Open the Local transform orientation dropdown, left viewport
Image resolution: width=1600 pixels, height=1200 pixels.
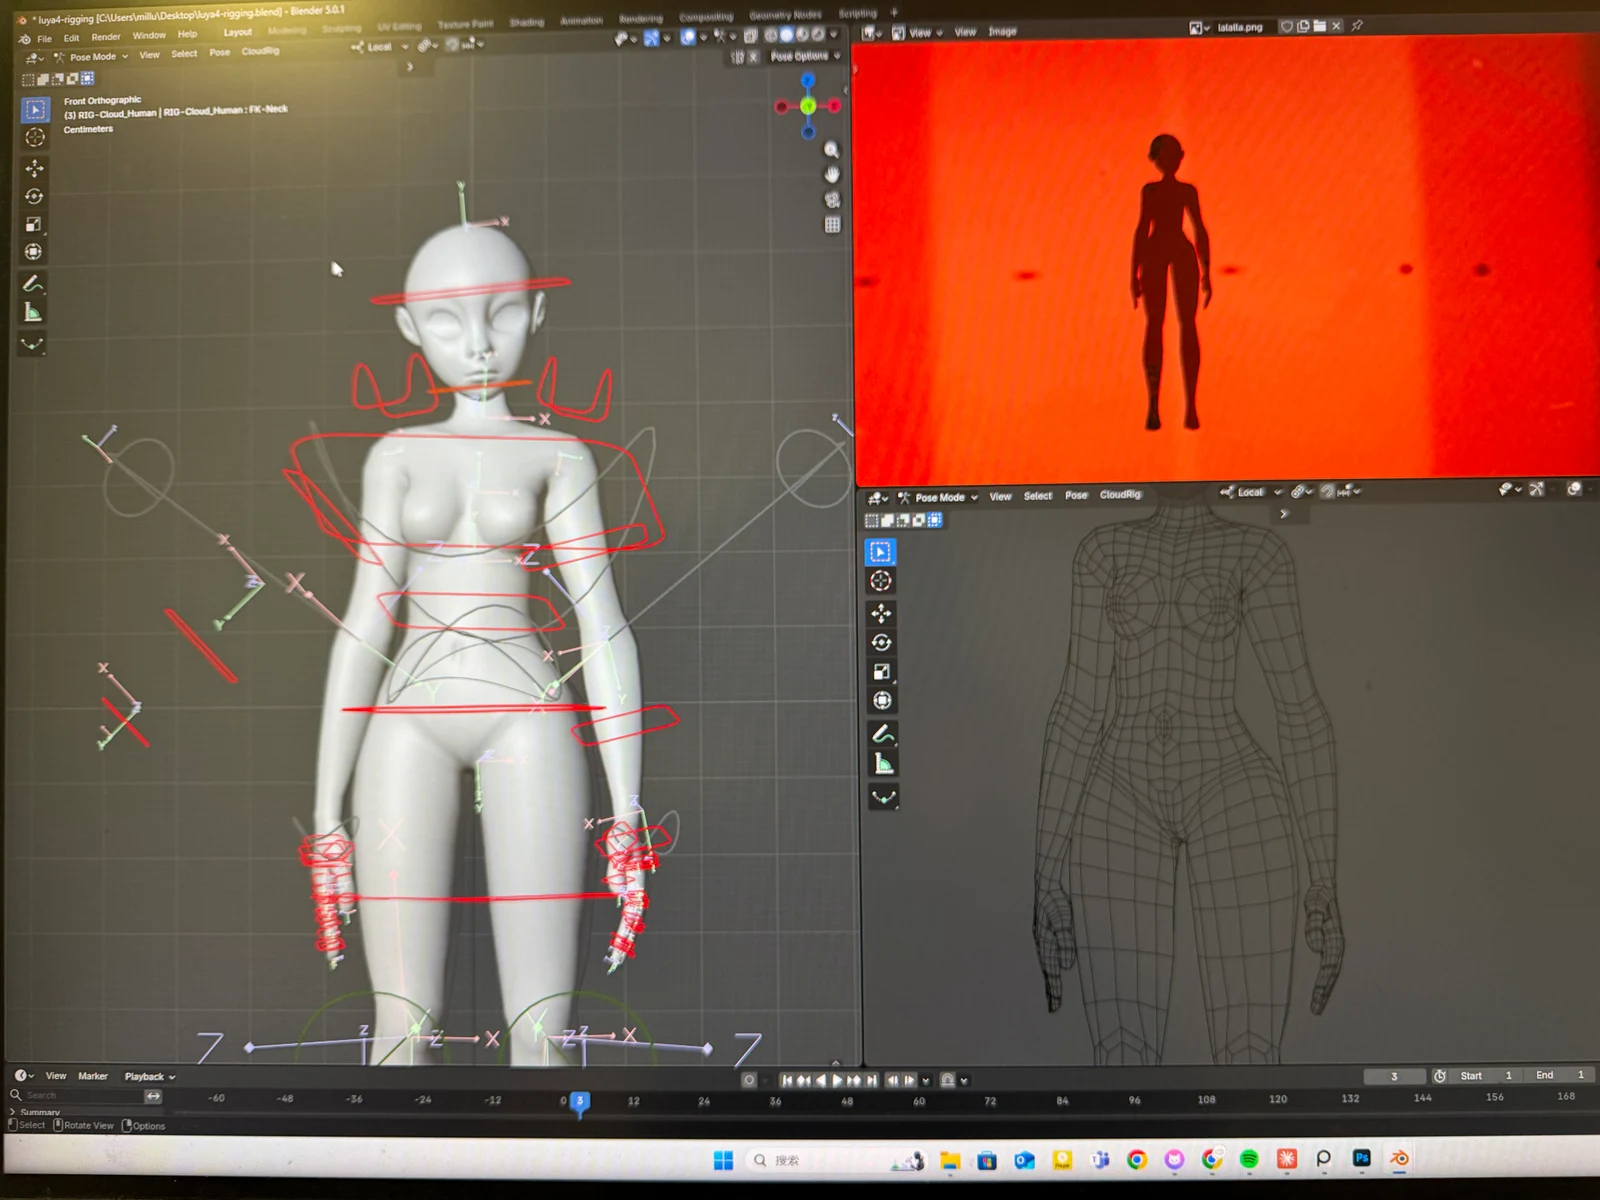coord(380,47)
